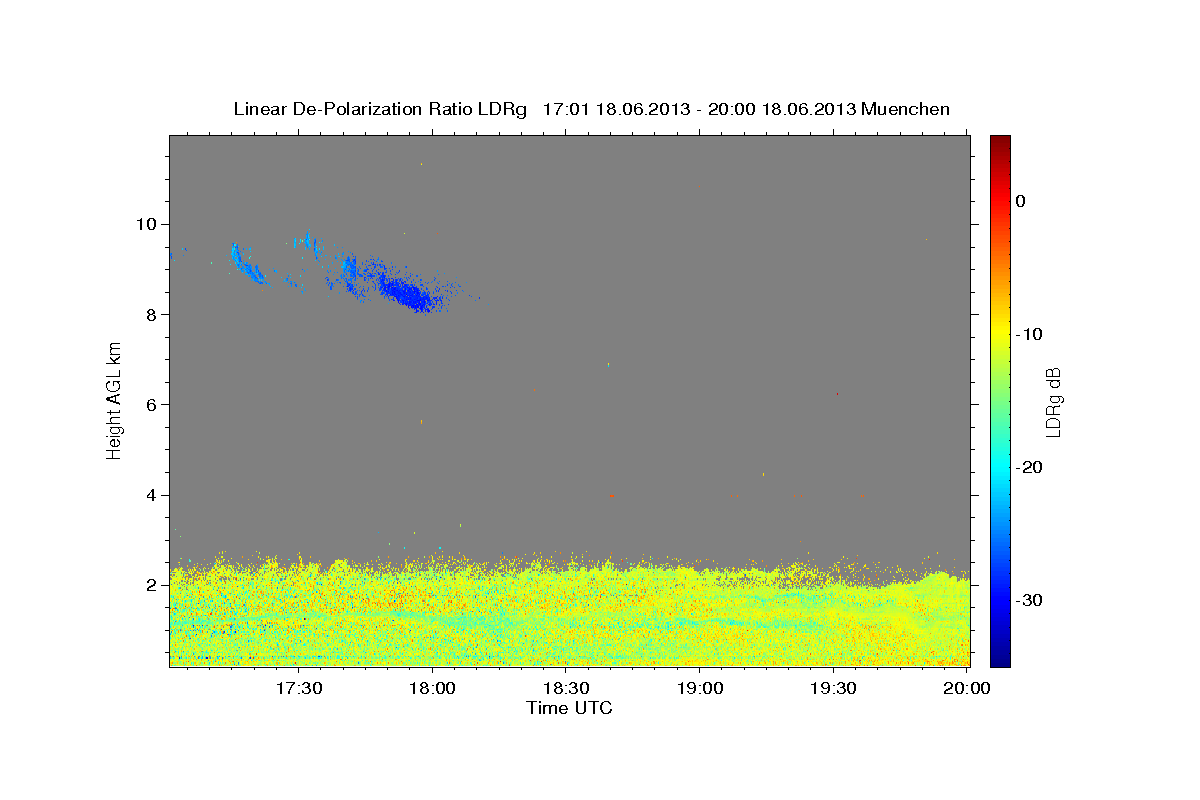The height and width of the screenshot is (800, 1200).
Task: Pick the dark blue bottom of colorbar
Action: [x=1000, y=655]
